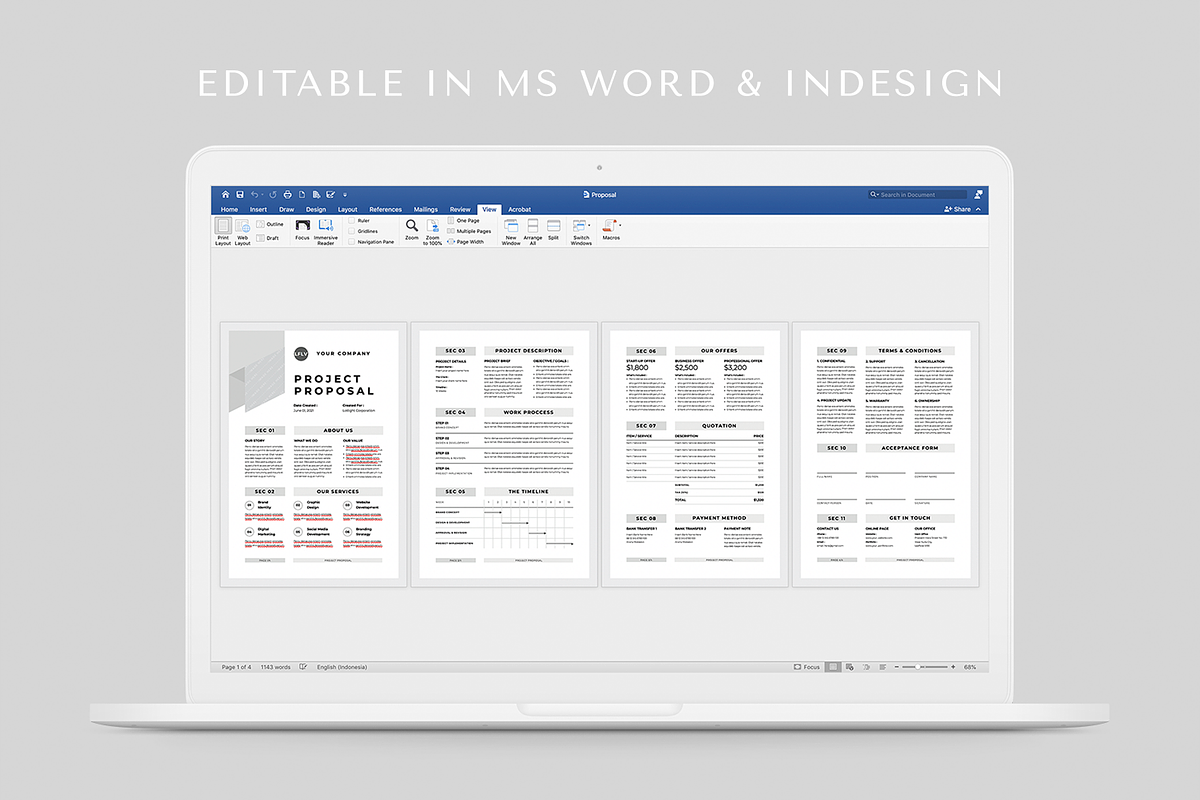Screen dimensions: 1200x800
Task: Split the document window
Action: (553, 230)
